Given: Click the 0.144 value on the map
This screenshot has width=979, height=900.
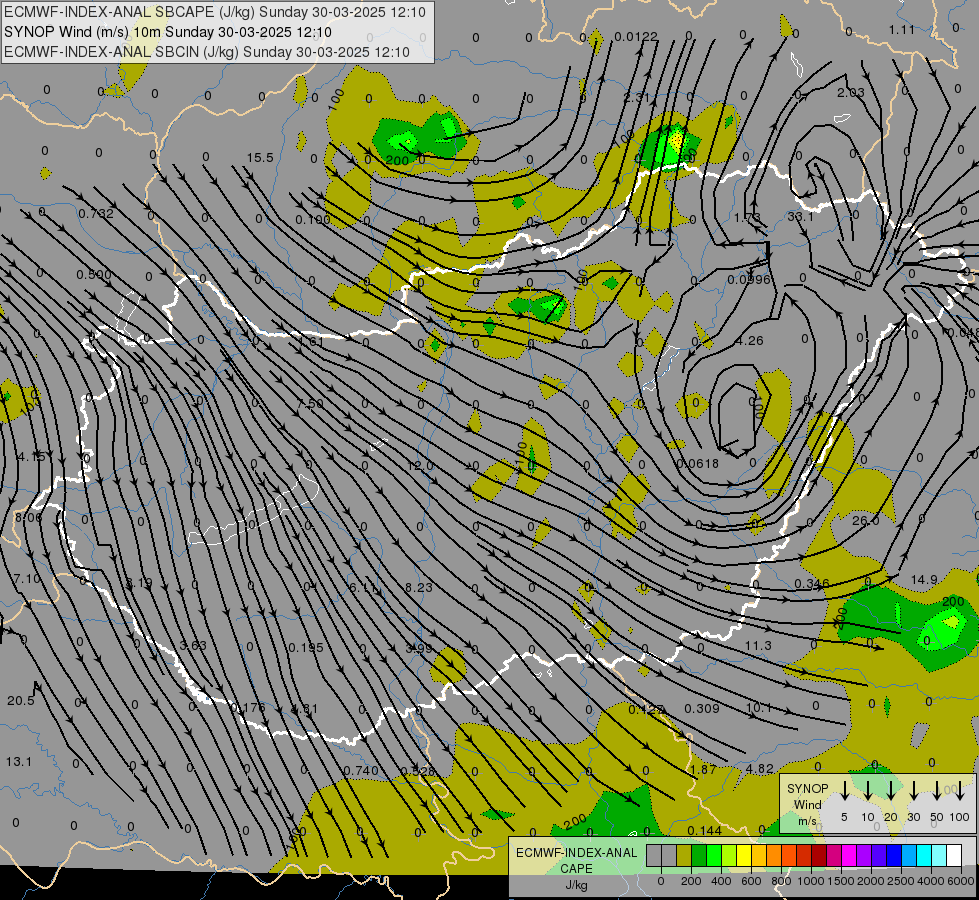Looking at the screenshot, I should click(x=704, y=830).
